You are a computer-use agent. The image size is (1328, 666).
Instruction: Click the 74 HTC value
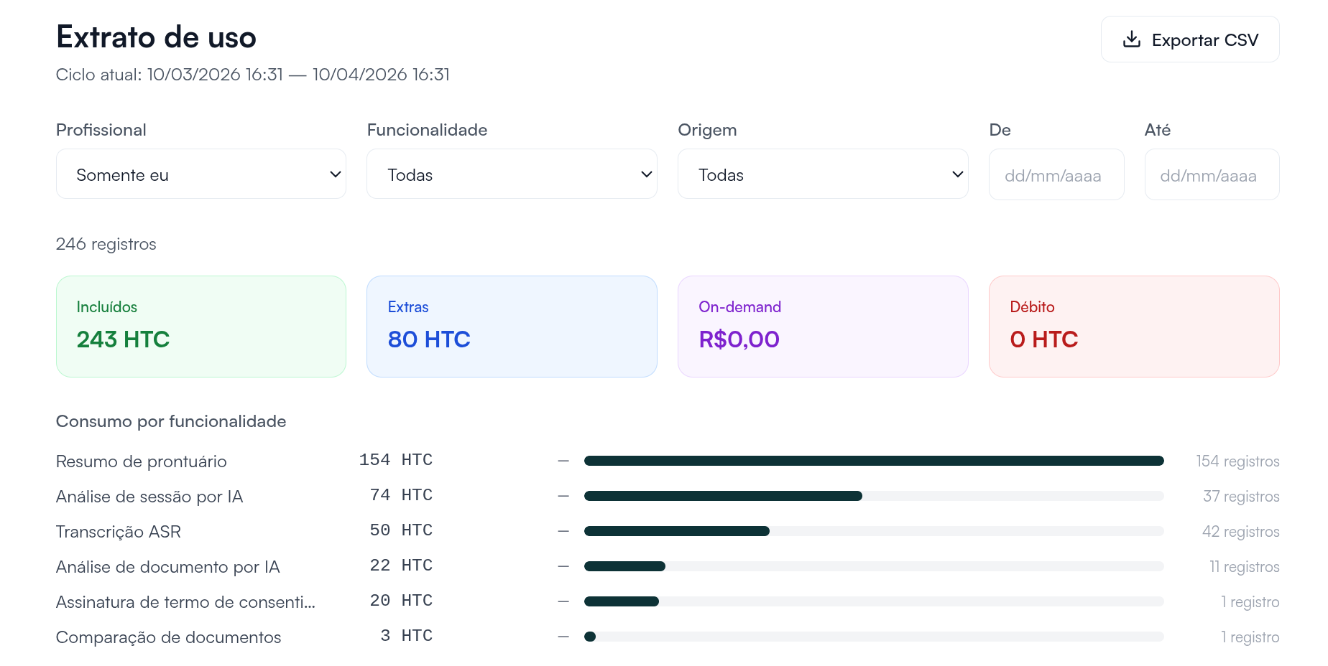(x=401, y=495)
